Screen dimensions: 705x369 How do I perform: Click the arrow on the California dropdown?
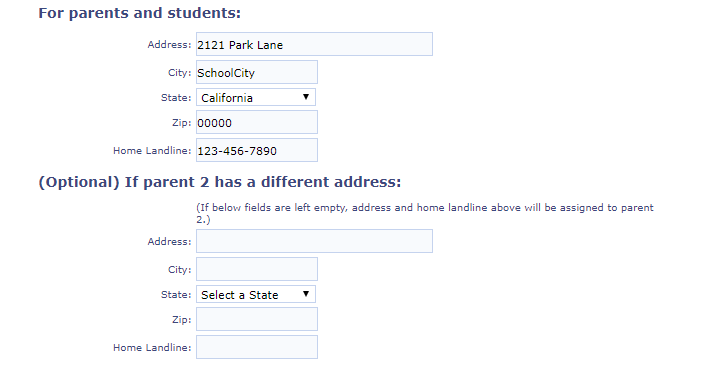306,97
